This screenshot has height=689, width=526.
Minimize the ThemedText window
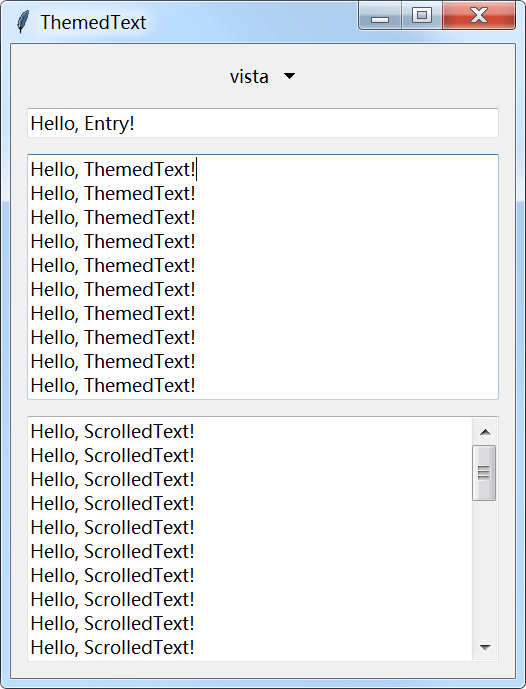[380, 16]
